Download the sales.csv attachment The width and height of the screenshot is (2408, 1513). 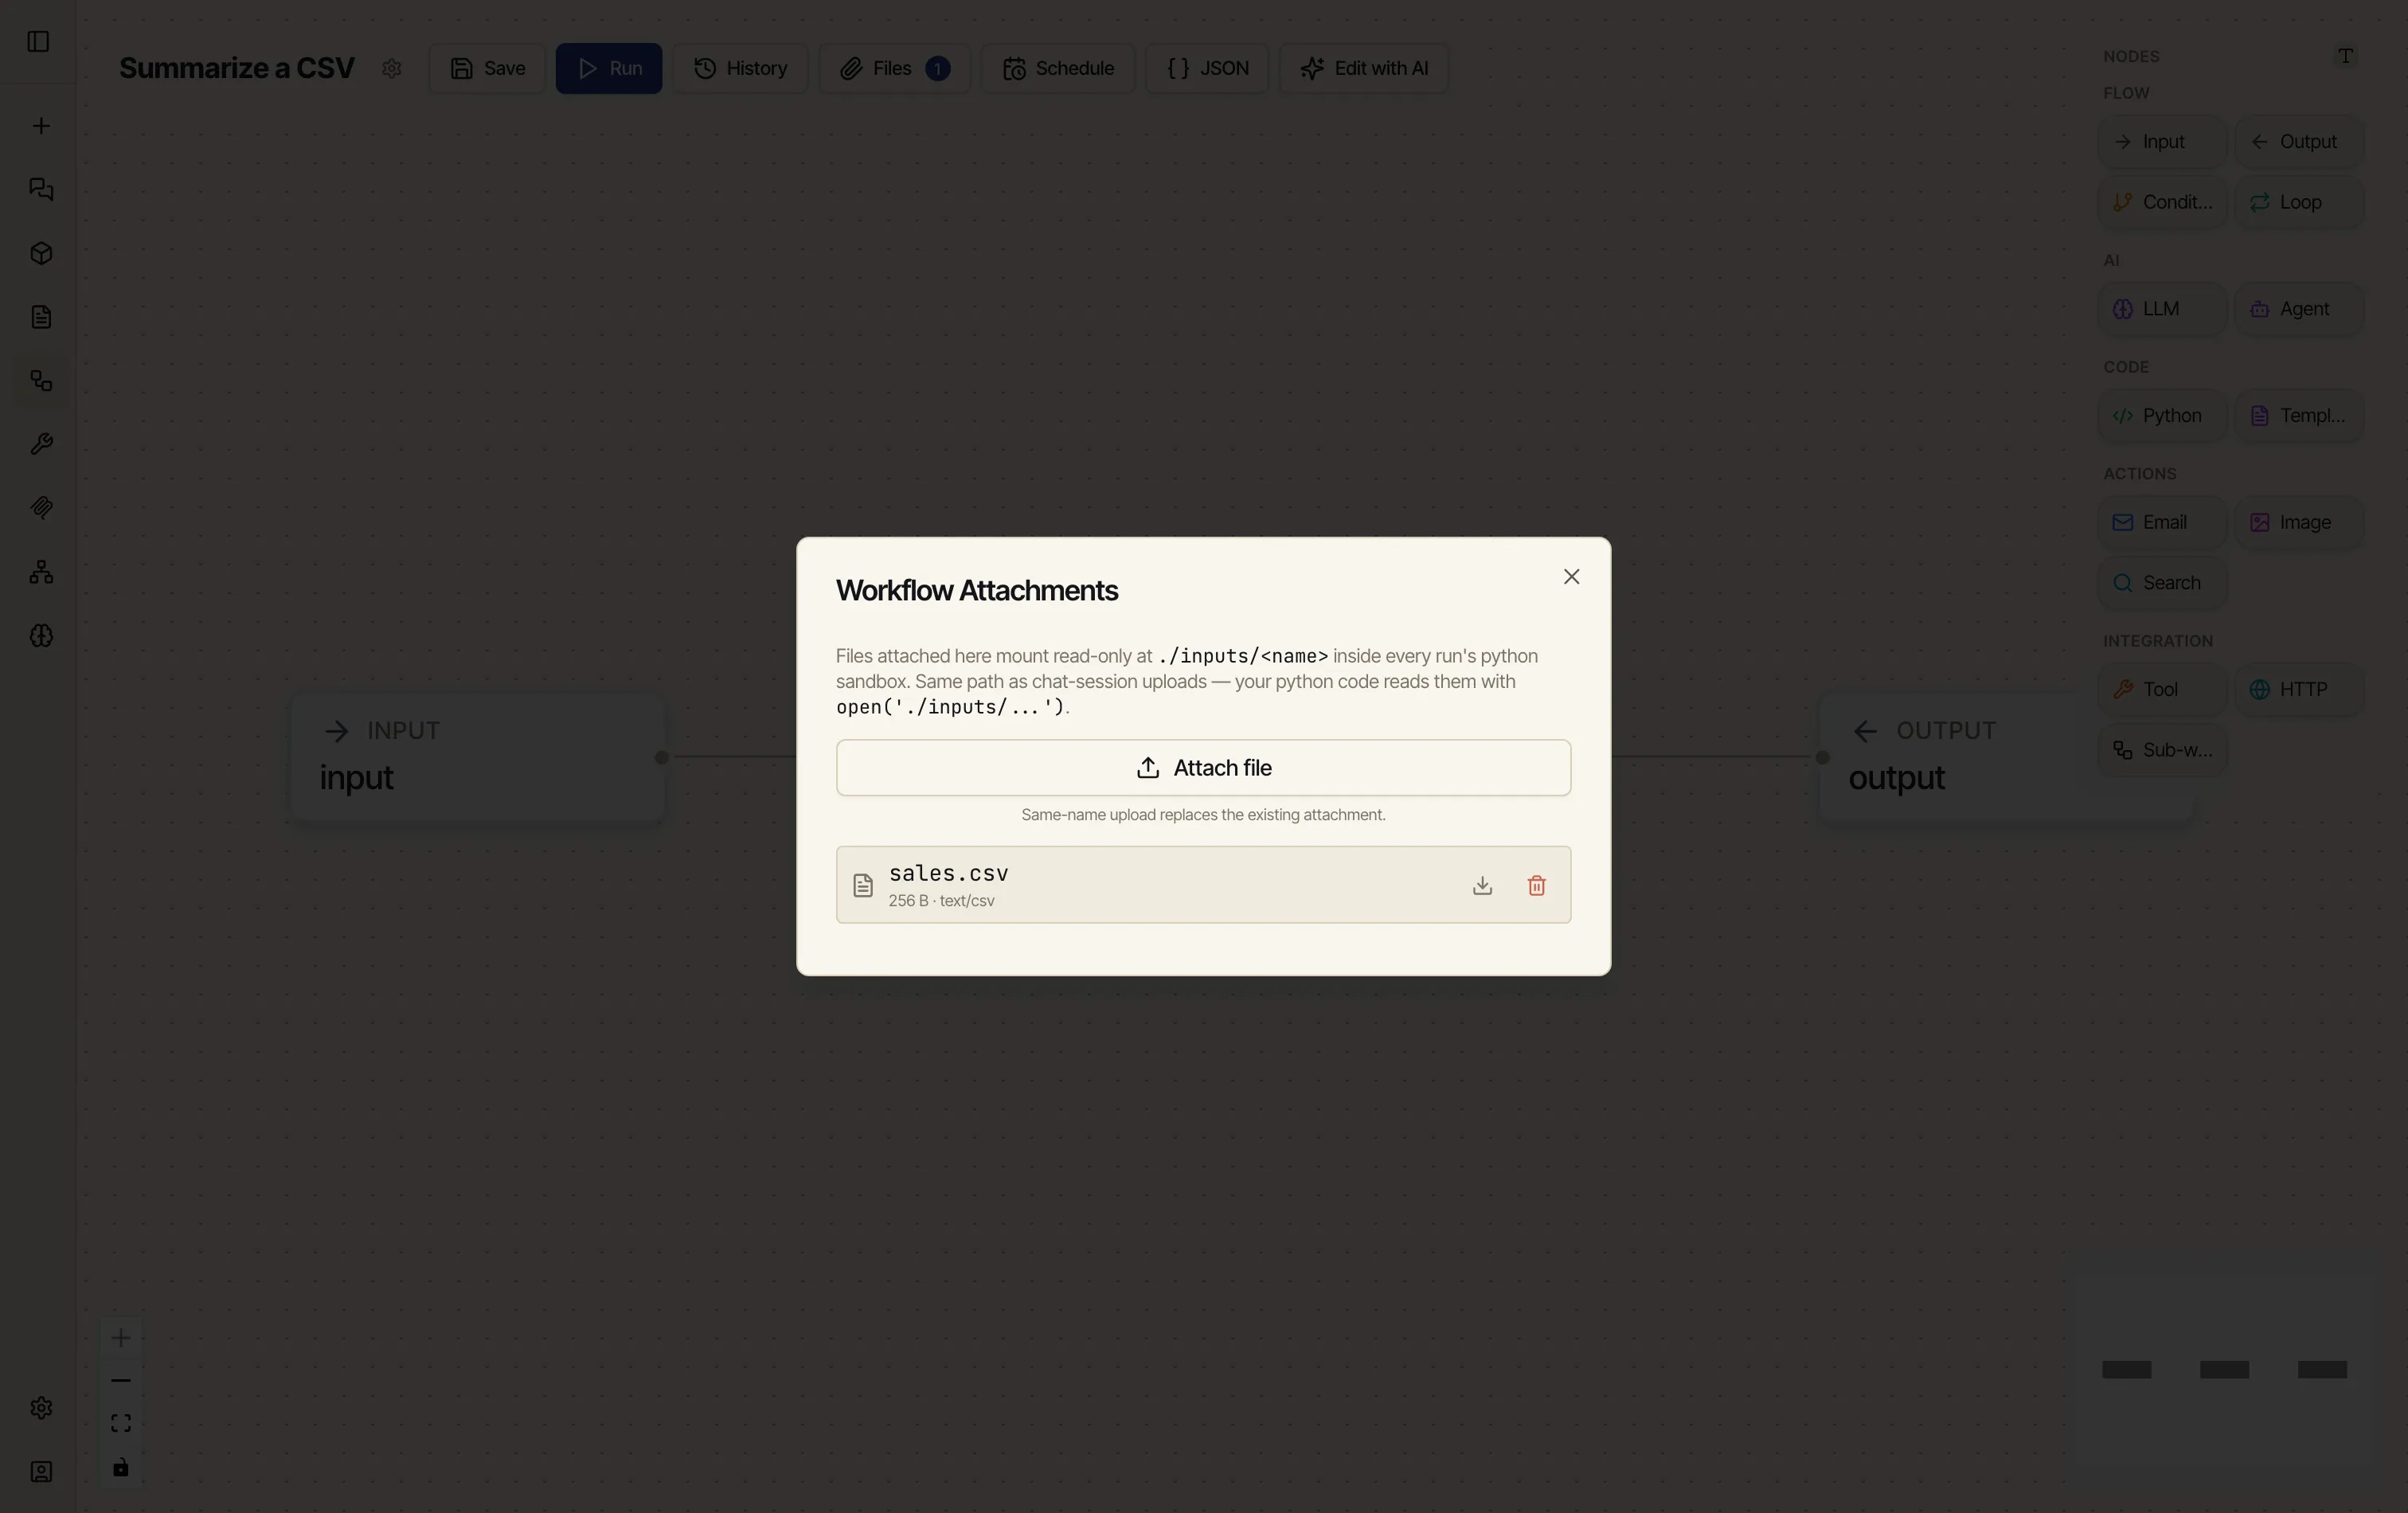tap(1482, 885)
